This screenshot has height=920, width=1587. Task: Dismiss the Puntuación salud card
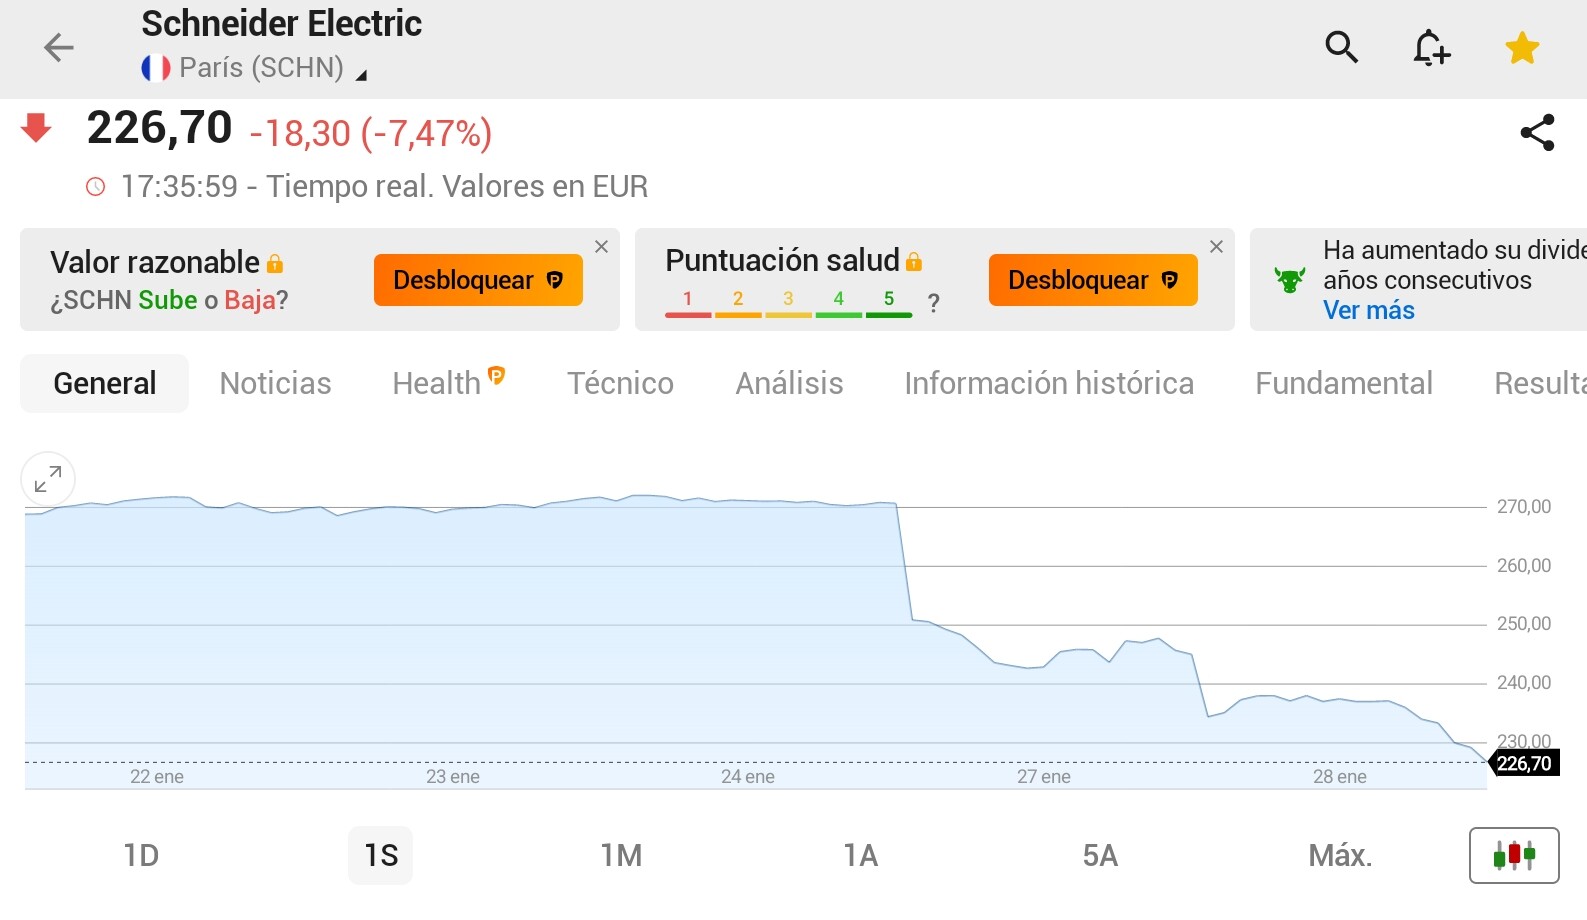click(x=1216, y=247)
